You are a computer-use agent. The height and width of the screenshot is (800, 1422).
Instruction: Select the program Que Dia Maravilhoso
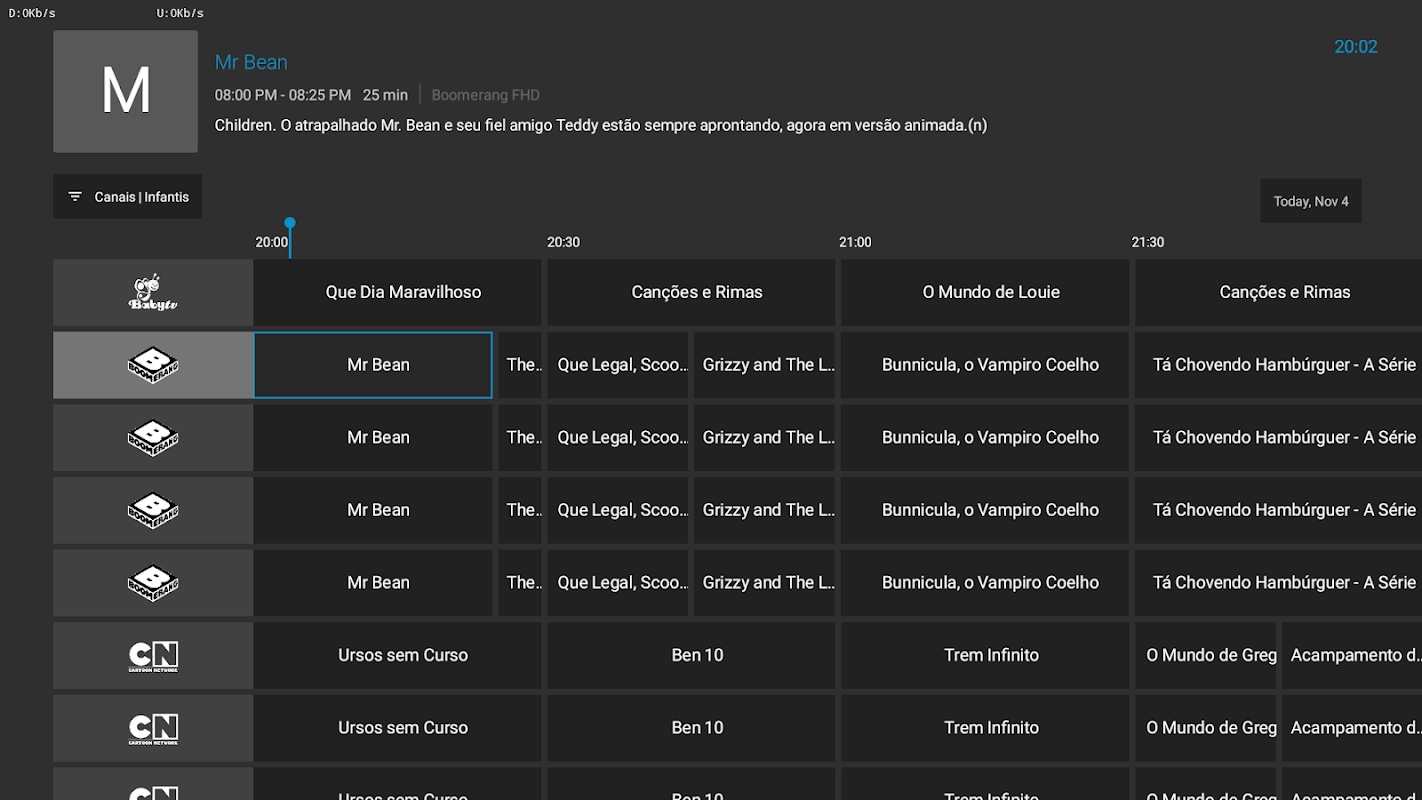click(403, 292)
